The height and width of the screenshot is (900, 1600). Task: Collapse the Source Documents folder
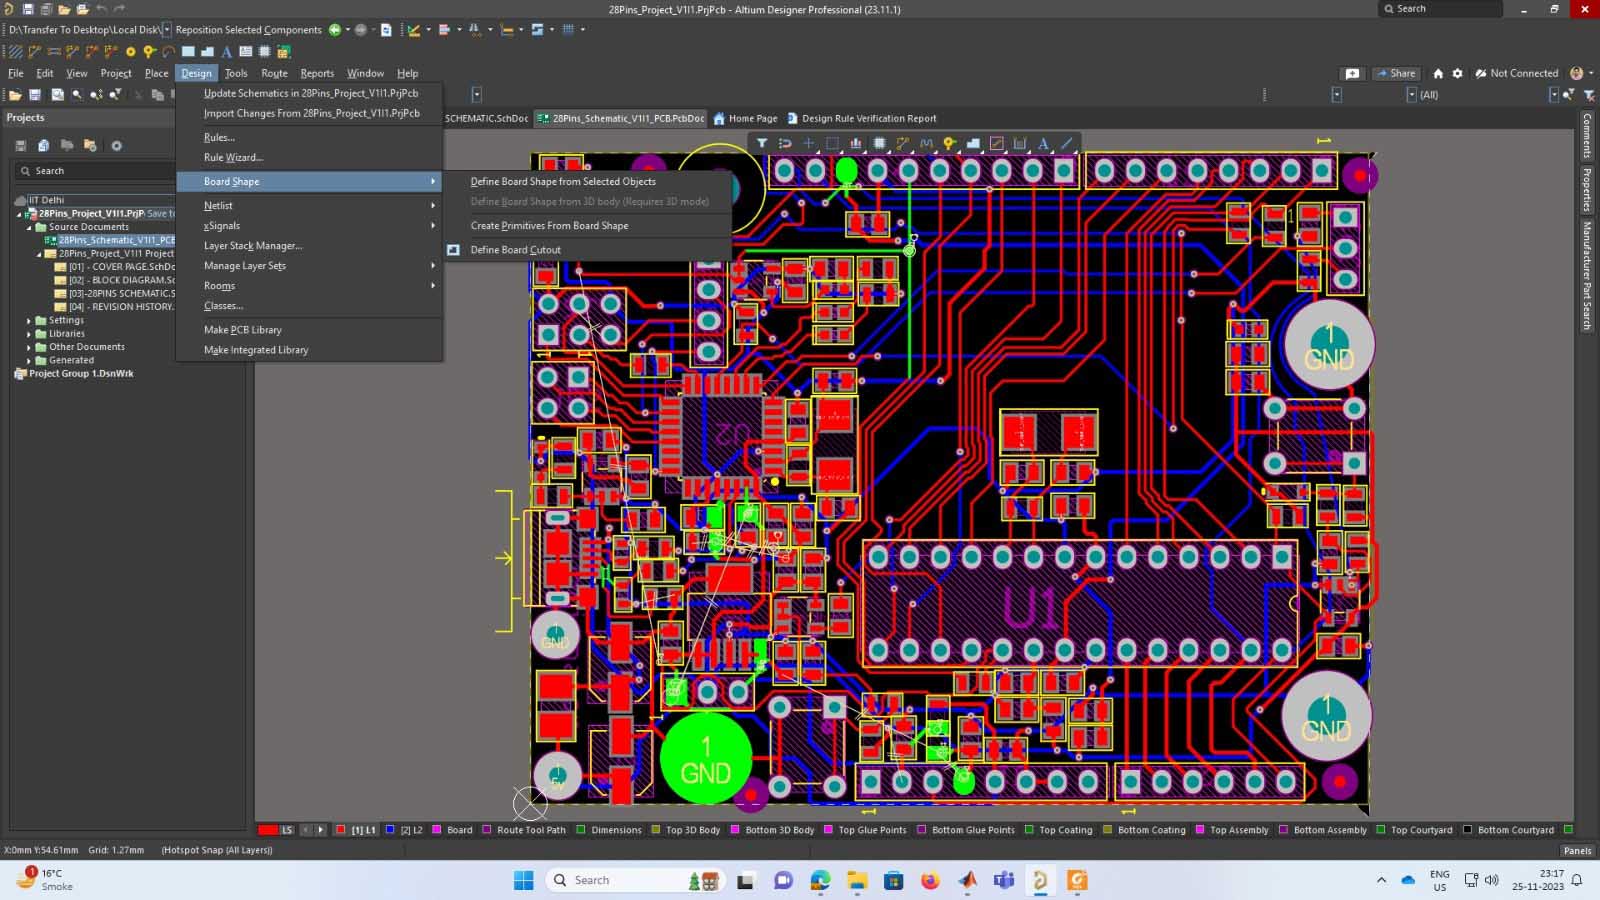tap(29, 227)
